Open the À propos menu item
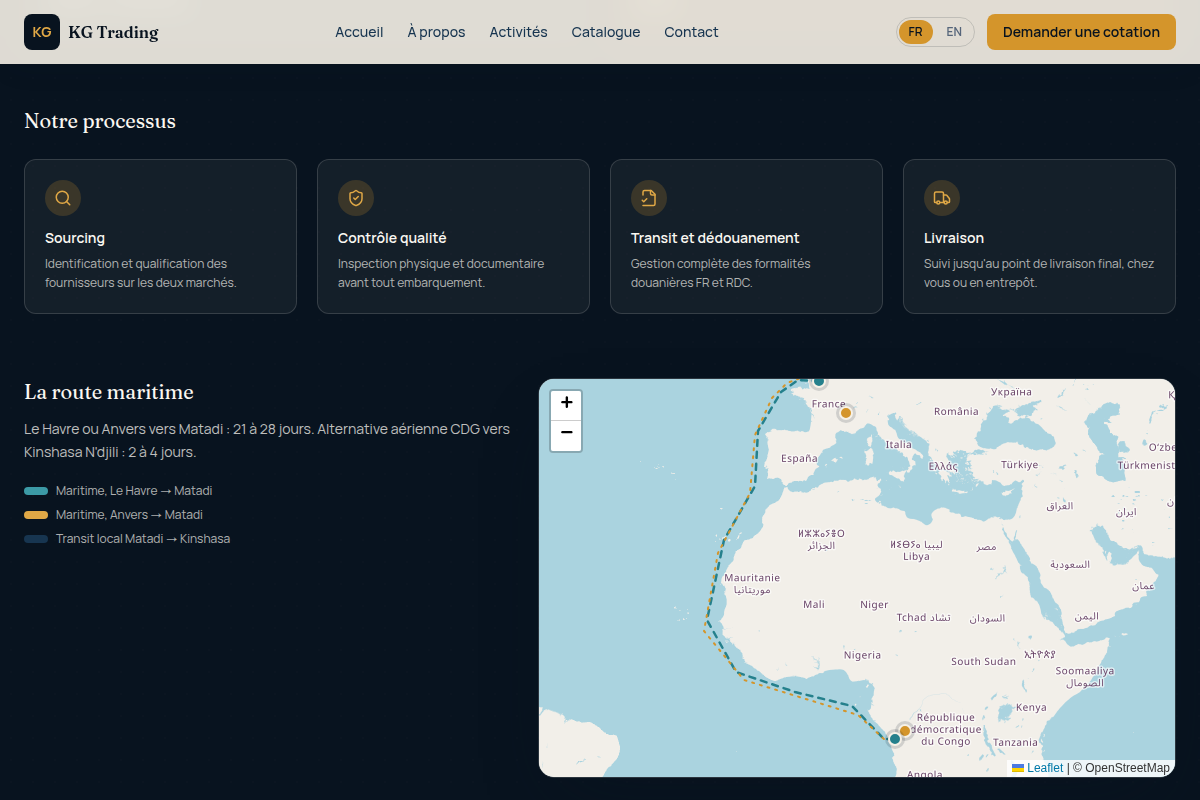The height and width of the screenshot is (800, 1200). pyautogui.click(x=436, y=32)
